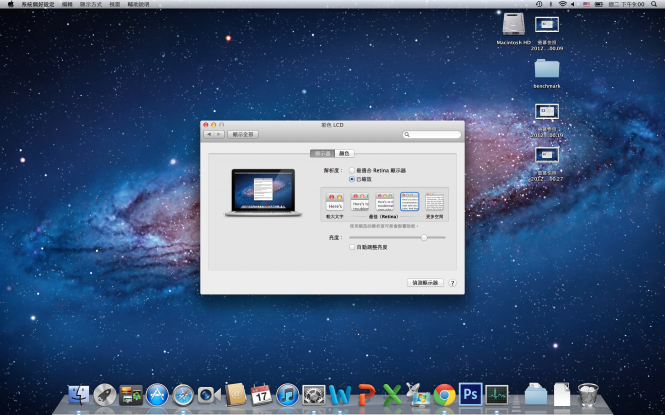The image size is (665, 415).
Task: Open System Preferences gear in Dock
Action: (314, 396)
